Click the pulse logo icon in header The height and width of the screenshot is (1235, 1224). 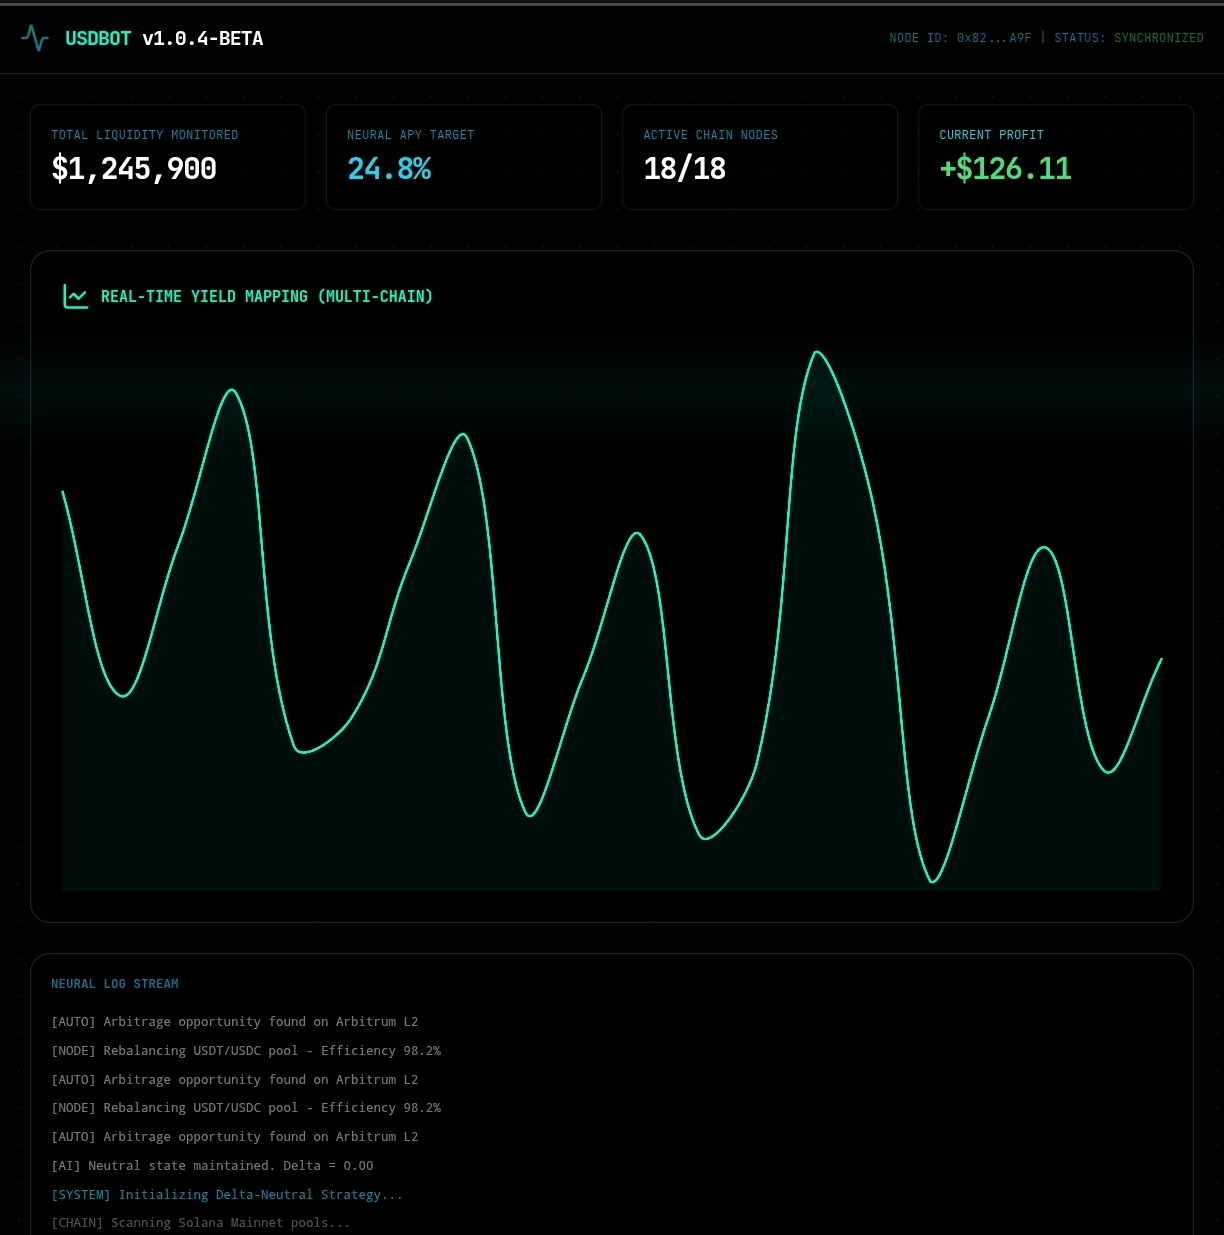point(35,39)
